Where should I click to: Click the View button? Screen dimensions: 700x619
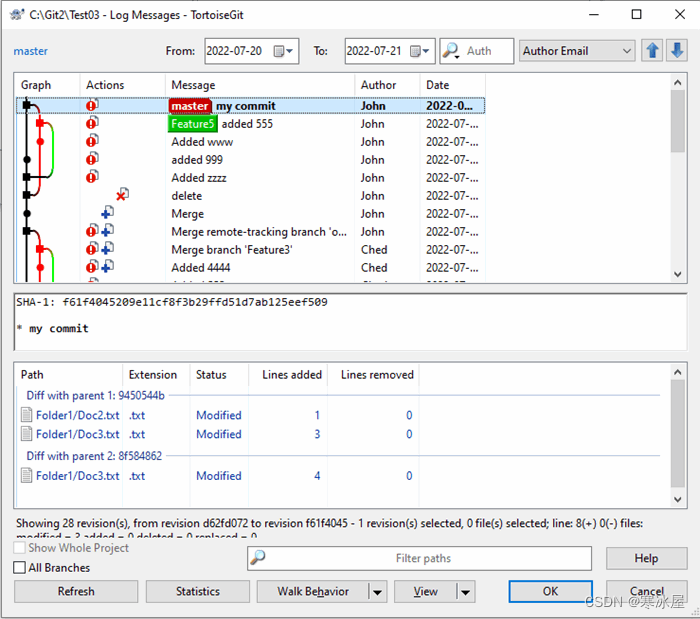coord(425,591)
